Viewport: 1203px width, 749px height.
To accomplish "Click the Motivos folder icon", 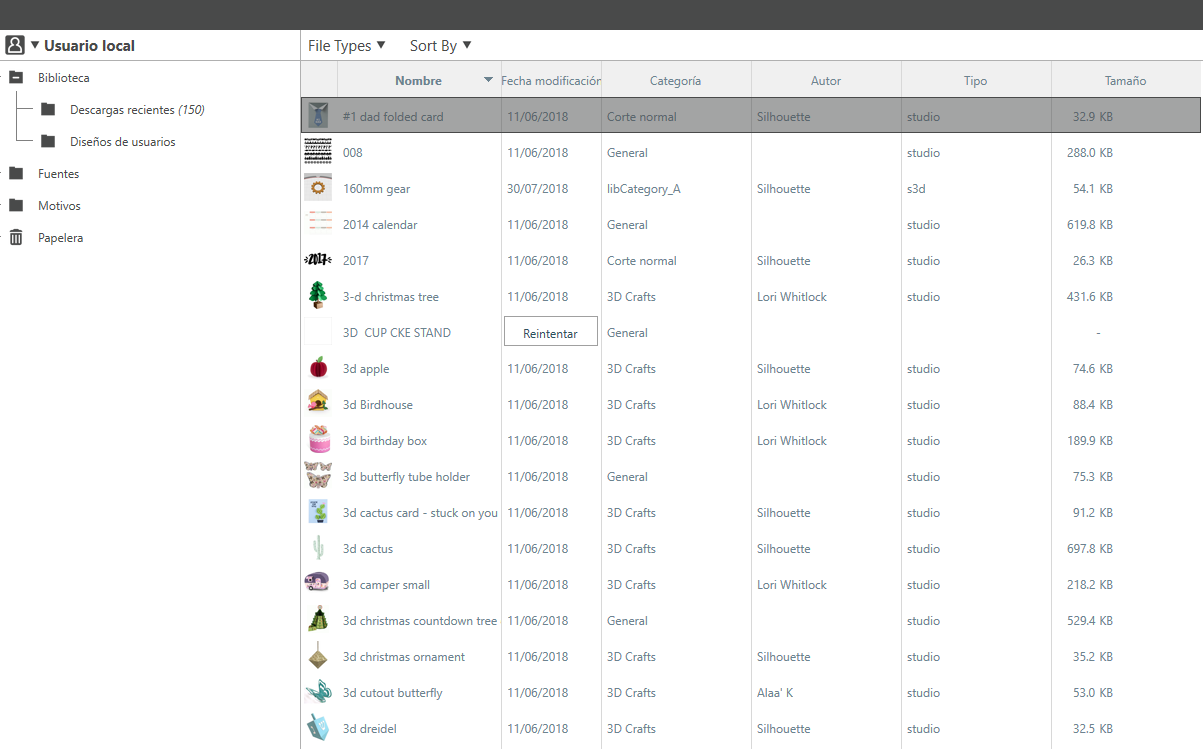I will coord(16,206).
